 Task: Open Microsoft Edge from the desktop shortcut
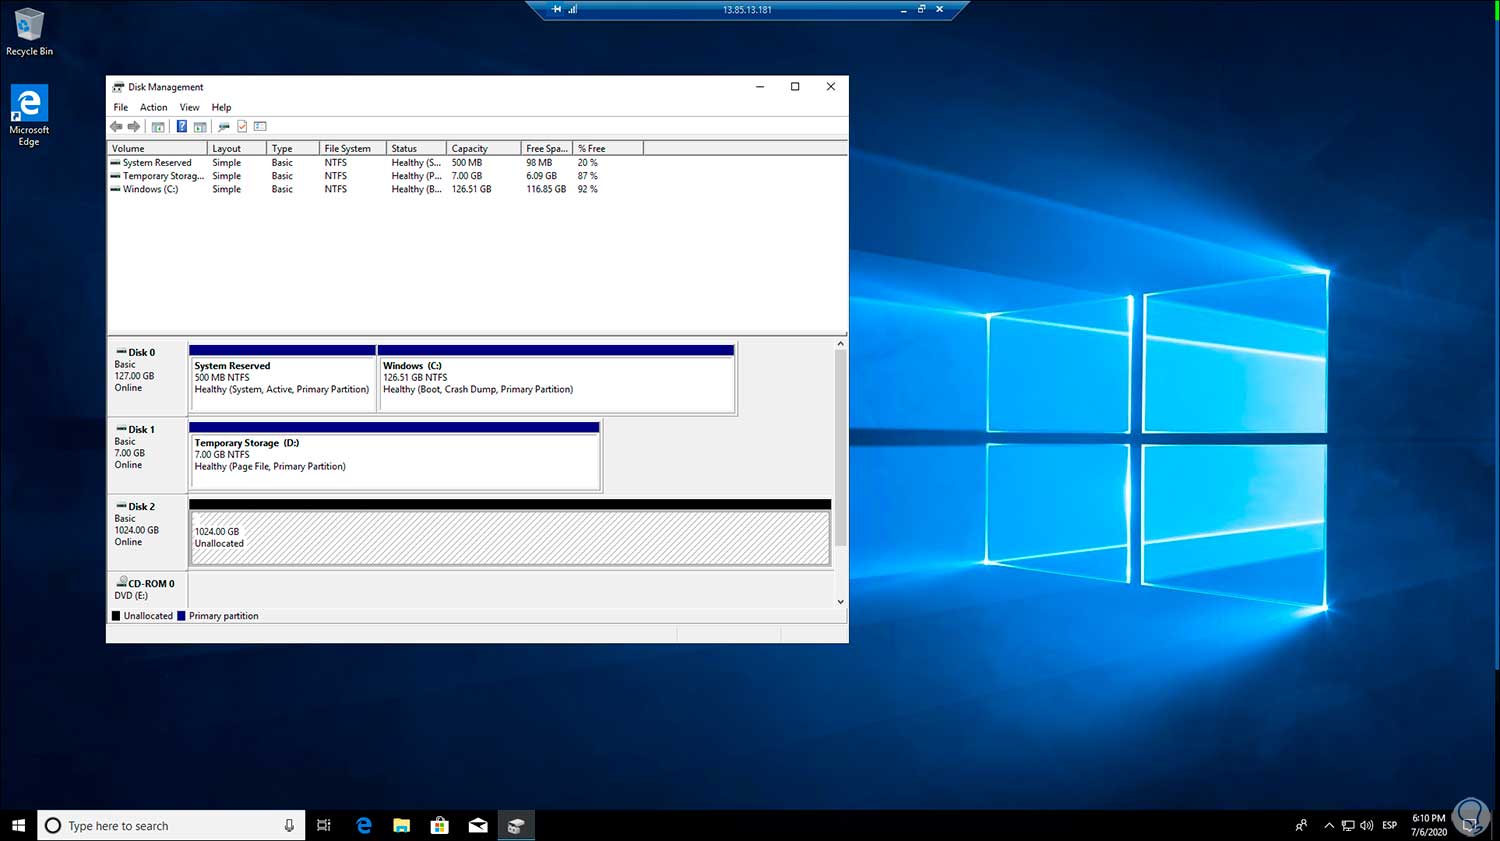[29, 115]
